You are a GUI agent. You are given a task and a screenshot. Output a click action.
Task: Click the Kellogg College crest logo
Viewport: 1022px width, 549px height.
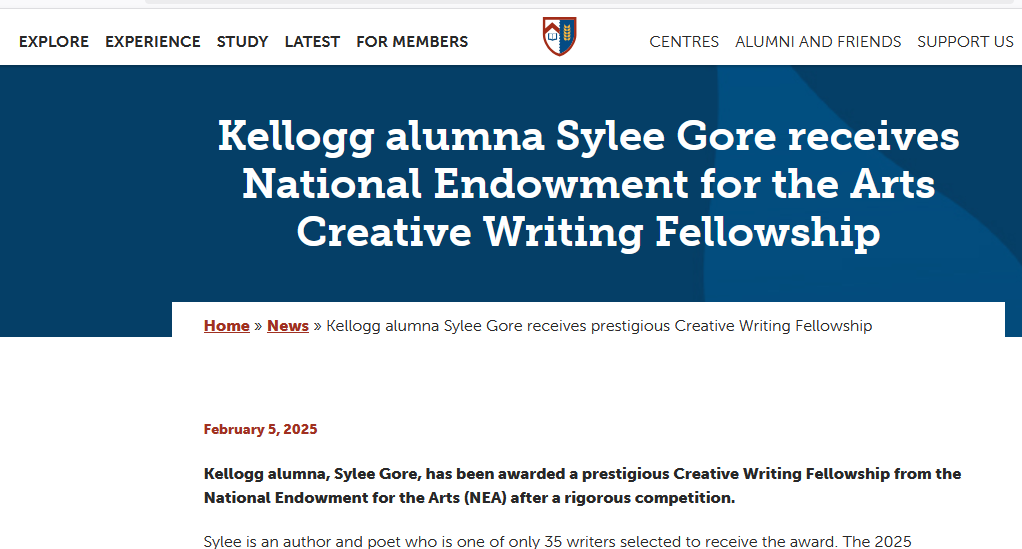pyautogui.click(x=559, y=37)
